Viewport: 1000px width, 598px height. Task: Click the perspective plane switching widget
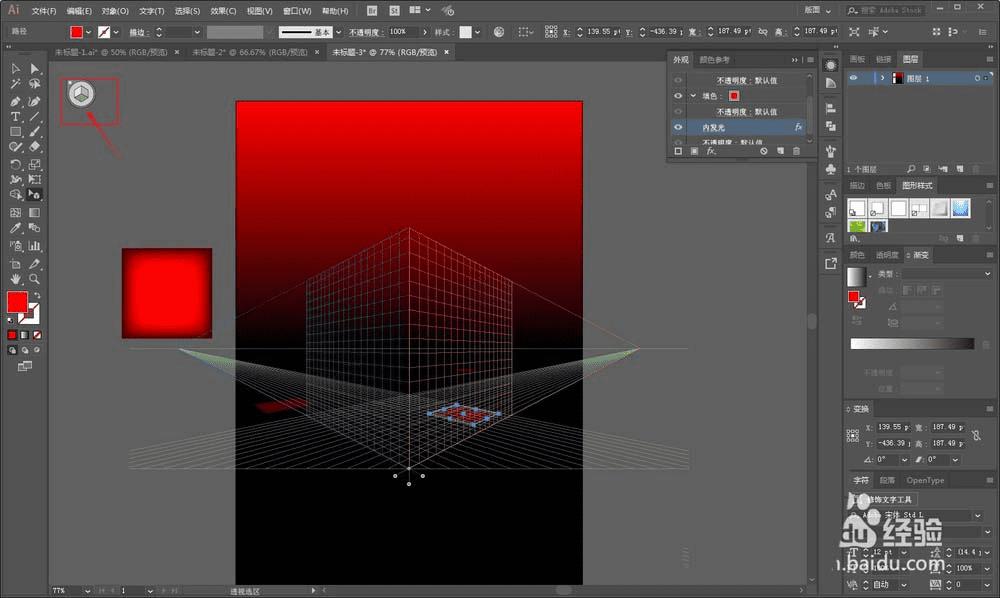pos(82,94)
